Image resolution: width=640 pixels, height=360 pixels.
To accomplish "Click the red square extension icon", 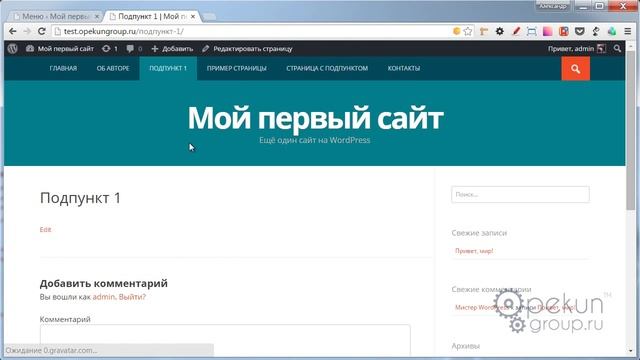I will [564, 31].
